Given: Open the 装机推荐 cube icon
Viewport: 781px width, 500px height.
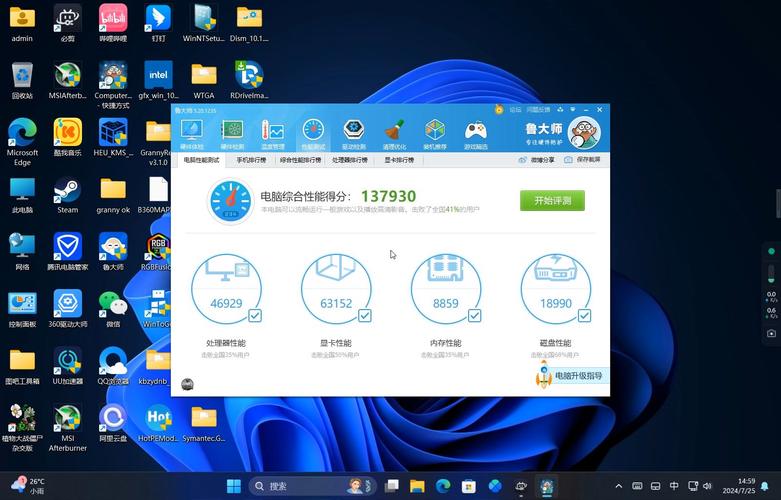Looking at the screenshot, I should pos(435,133).
